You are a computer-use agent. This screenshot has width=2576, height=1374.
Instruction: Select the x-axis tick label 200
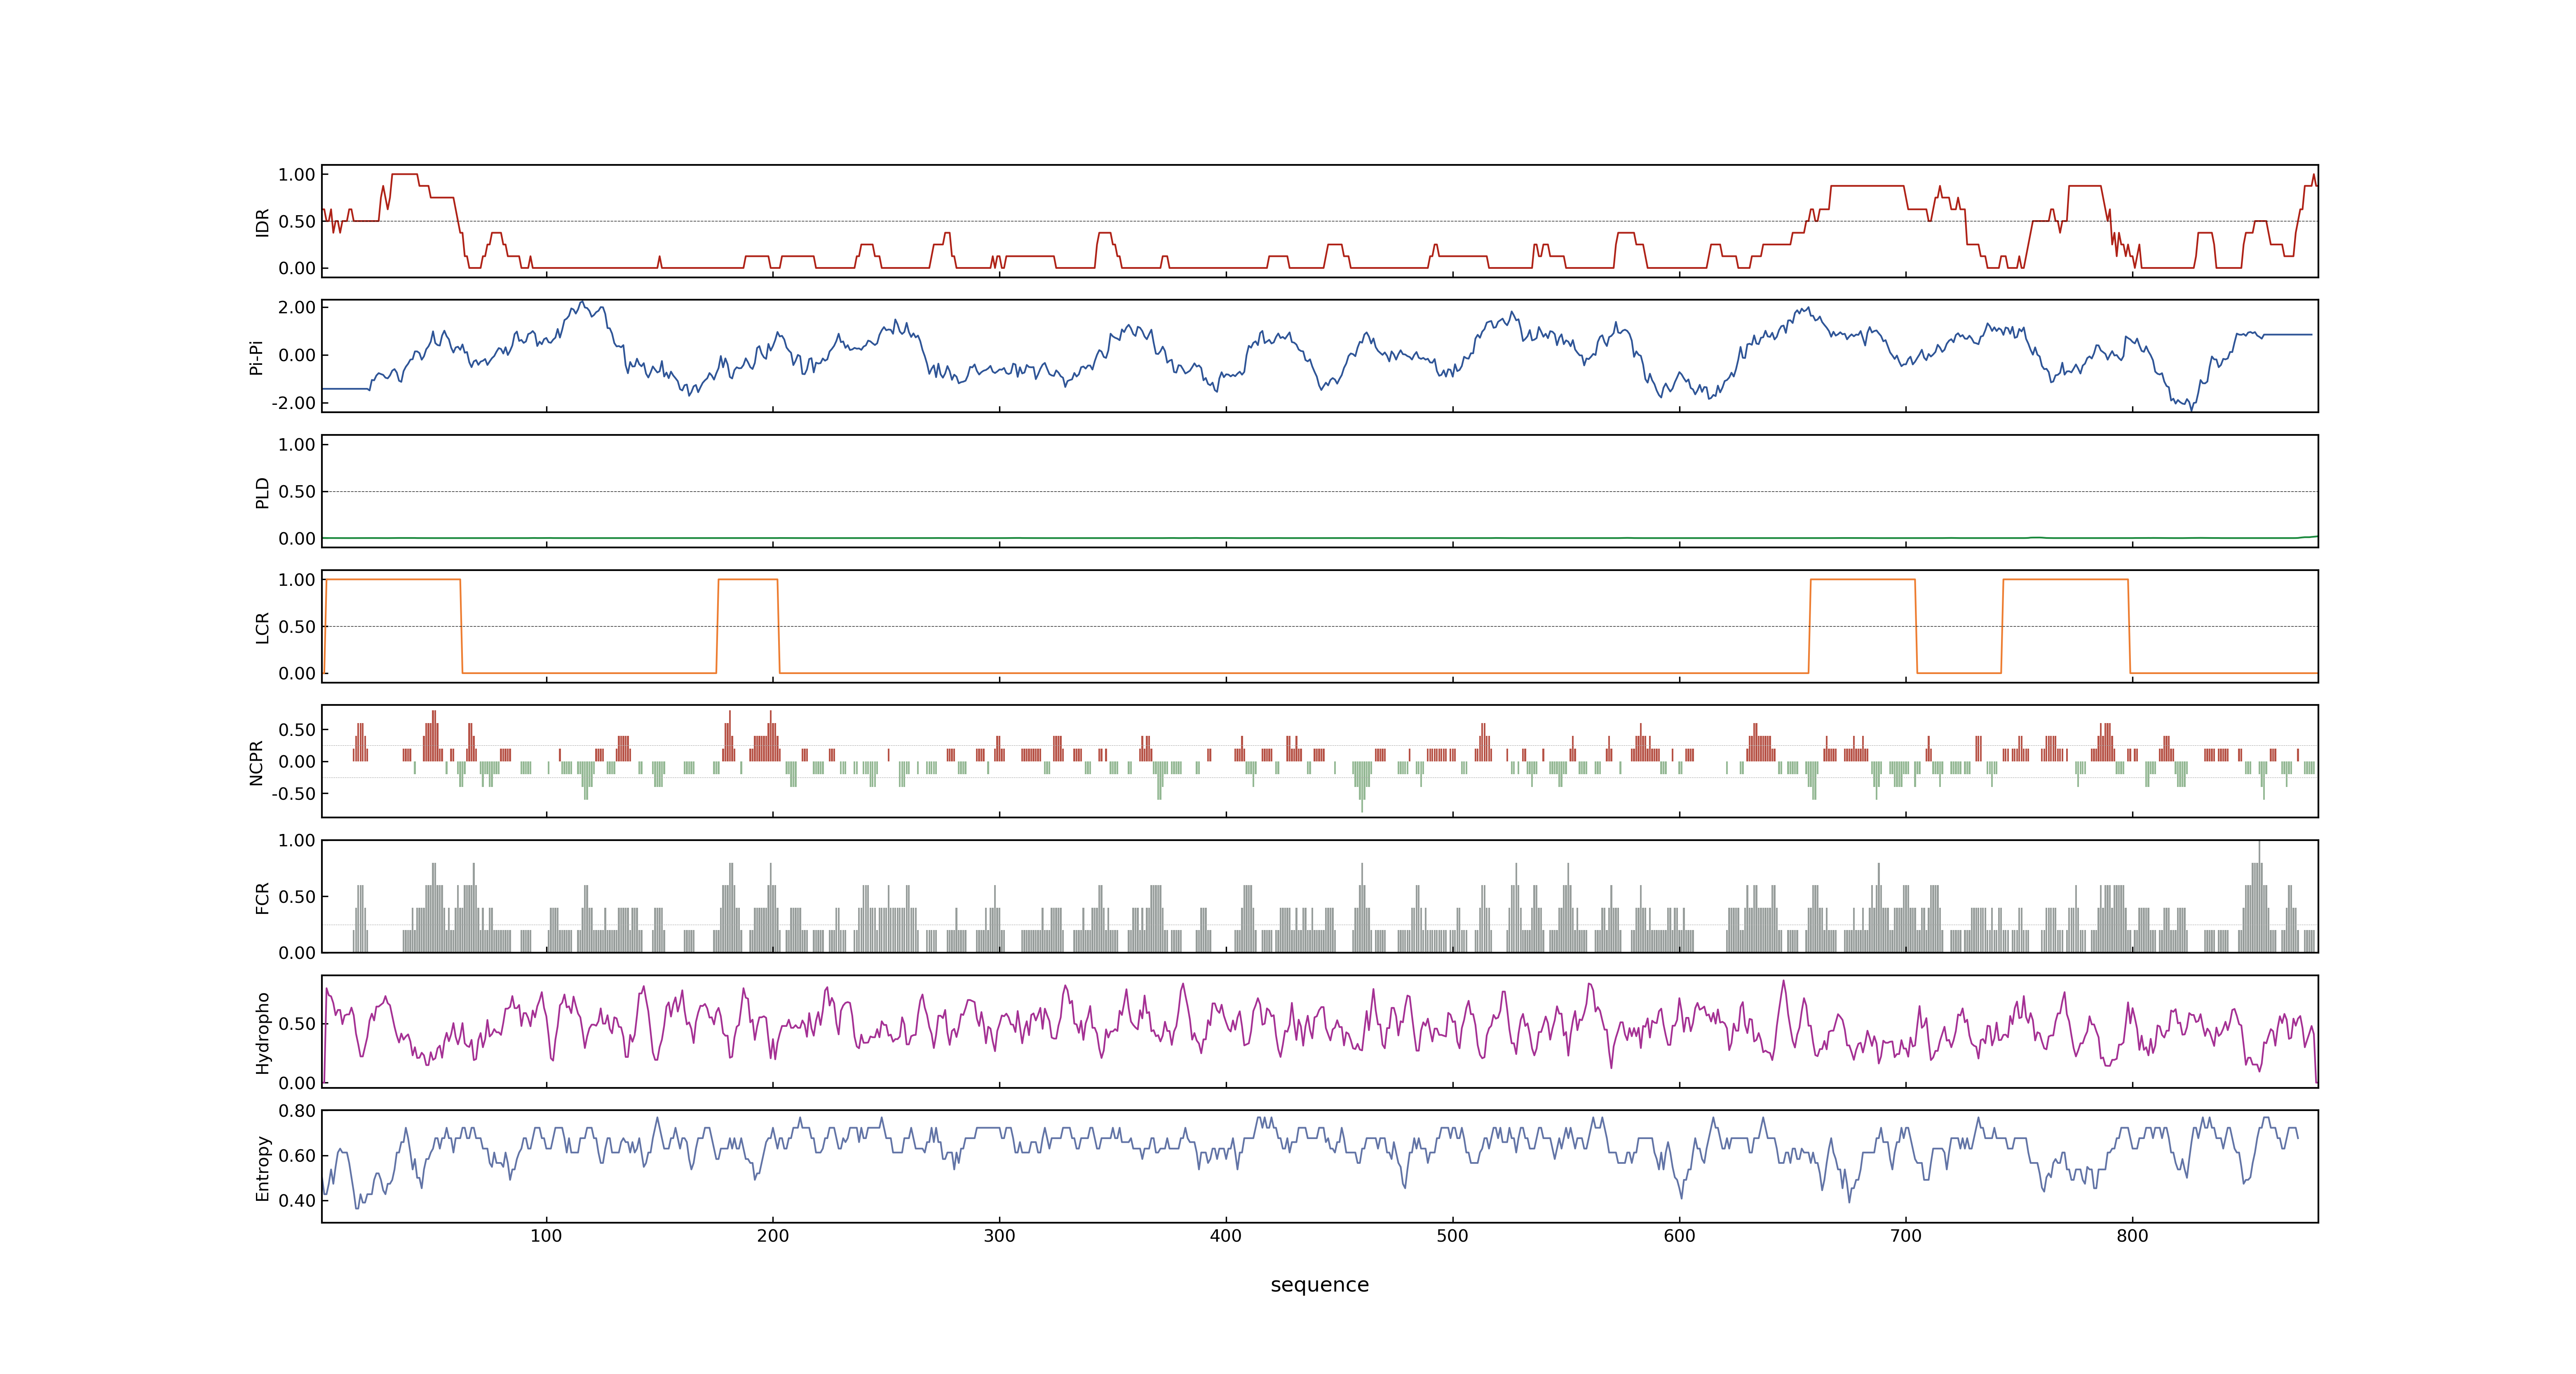coord(773,1236)
